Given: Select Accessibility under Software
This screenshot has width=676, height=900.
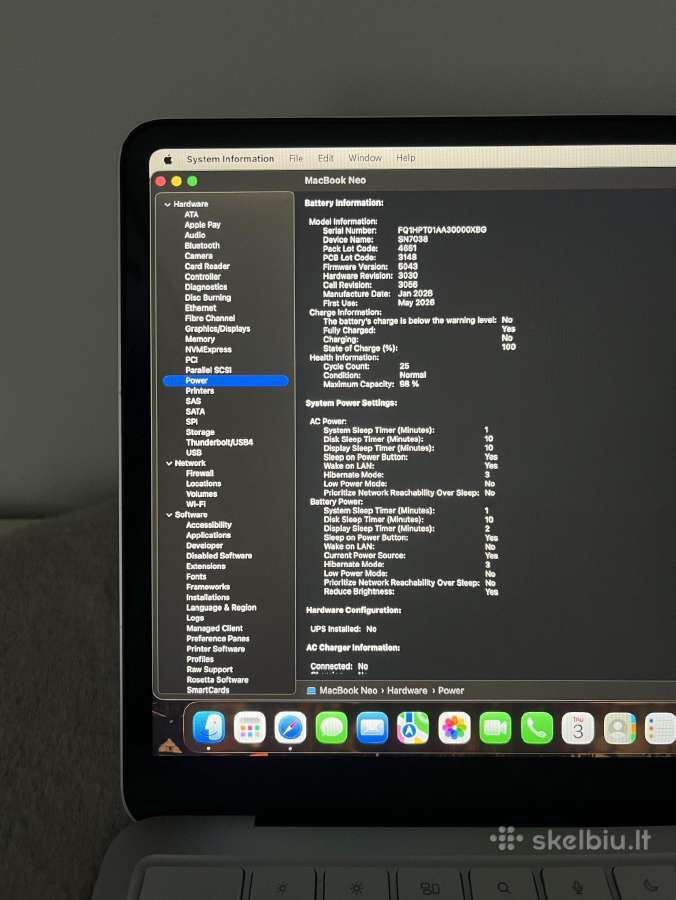Looking at the screenshot, I should [x=209, y=525].
